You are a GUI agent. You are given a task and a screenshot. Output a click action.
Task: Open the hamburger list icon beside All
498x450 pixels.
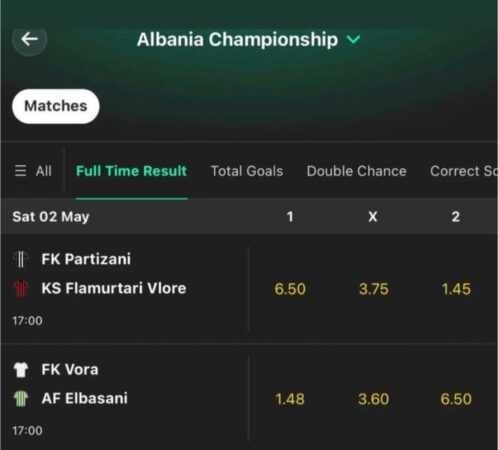coord(20,171)
